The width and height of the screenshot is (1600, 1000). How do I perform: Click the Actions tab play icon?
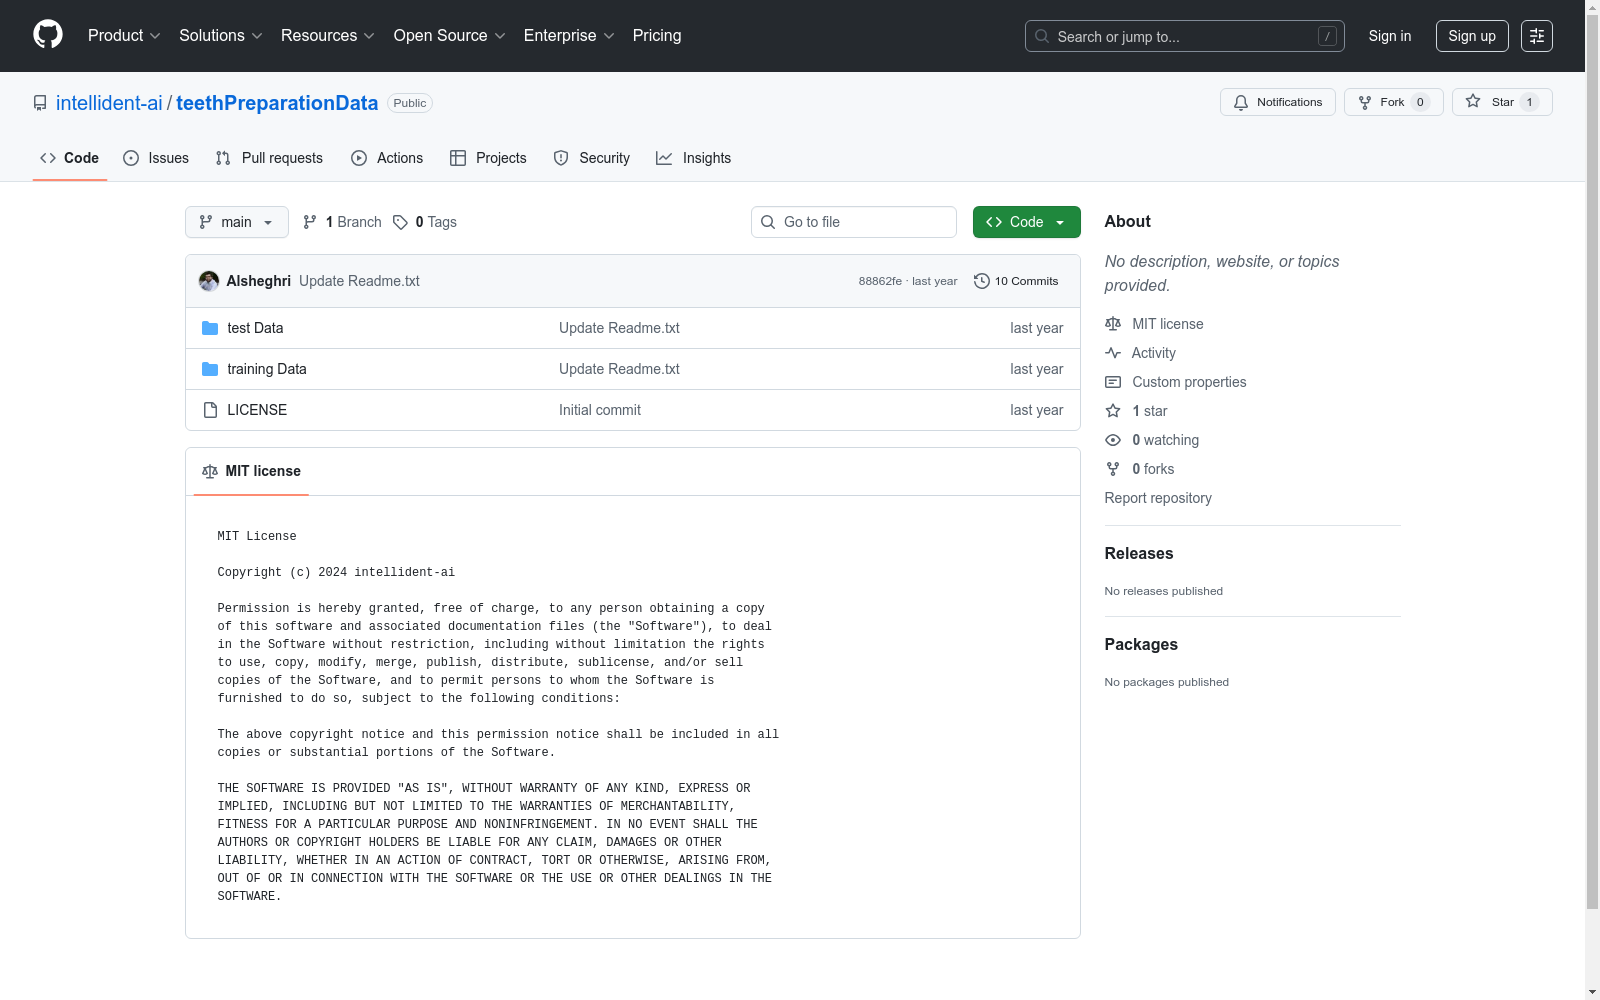[359, 158]
